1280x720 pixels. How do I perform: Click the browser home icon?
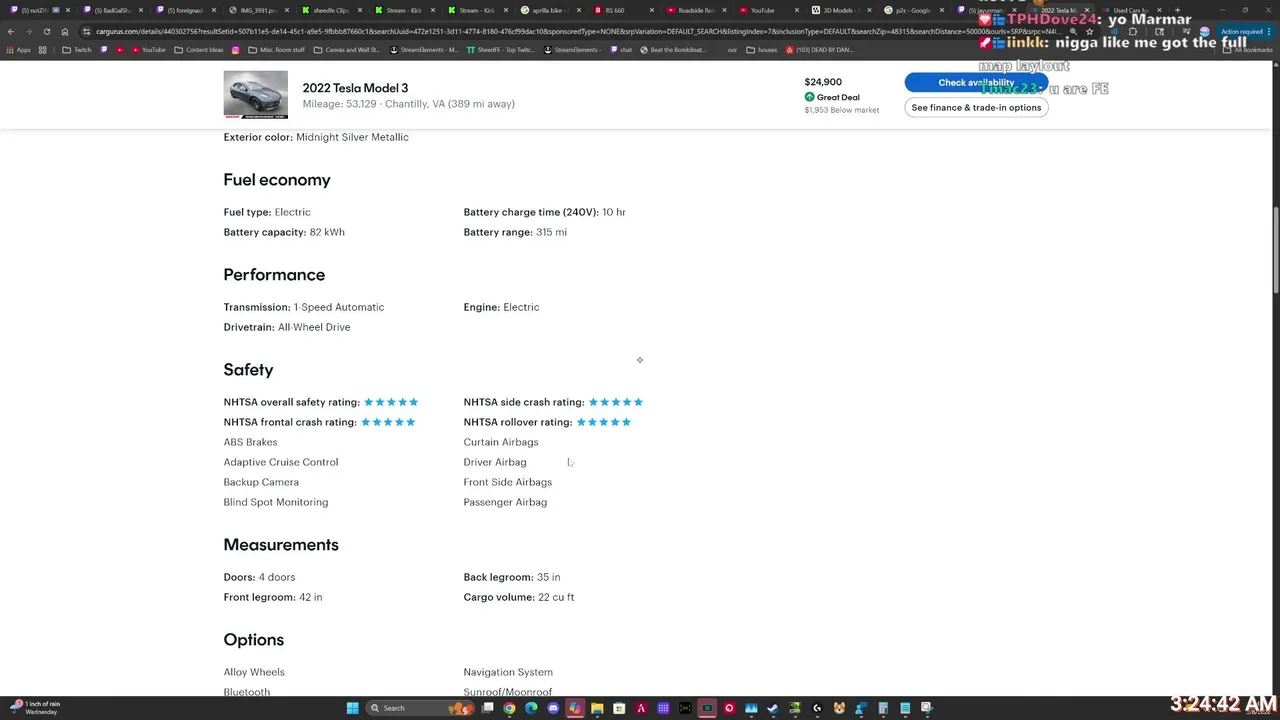pyautogui.click(x=64, y=31)
